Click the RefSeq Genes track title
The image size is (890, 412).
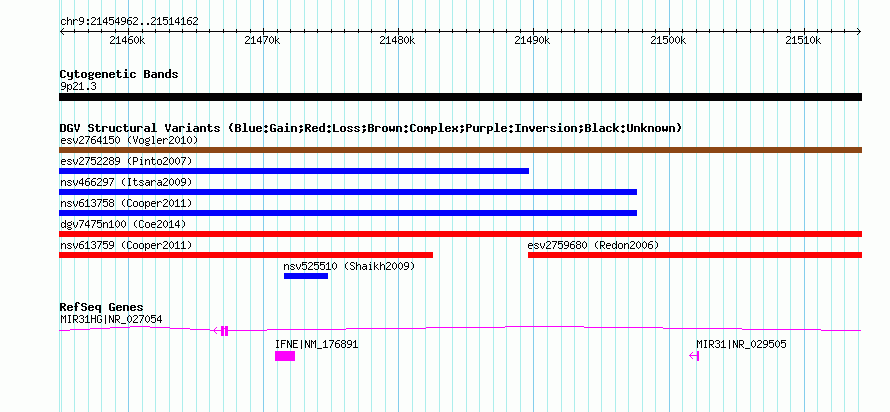[x=102, y=308]
